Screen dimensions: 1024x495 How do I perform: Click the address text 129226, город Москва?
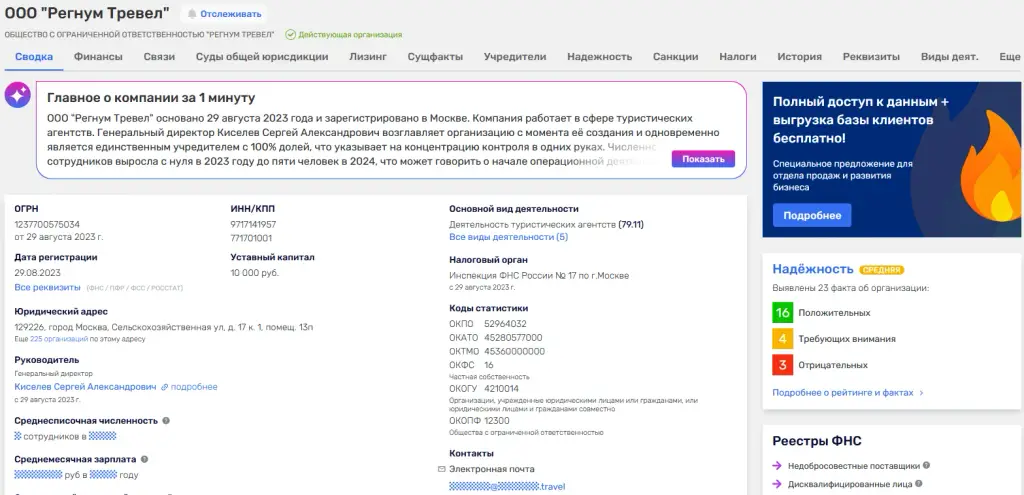(x=163, y=327)
